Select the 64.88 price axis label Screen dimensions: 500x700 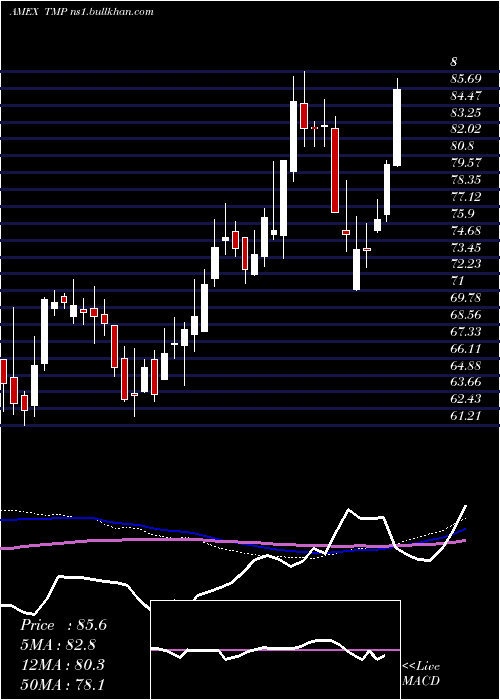pyautogui.click(x=466, y=365)
